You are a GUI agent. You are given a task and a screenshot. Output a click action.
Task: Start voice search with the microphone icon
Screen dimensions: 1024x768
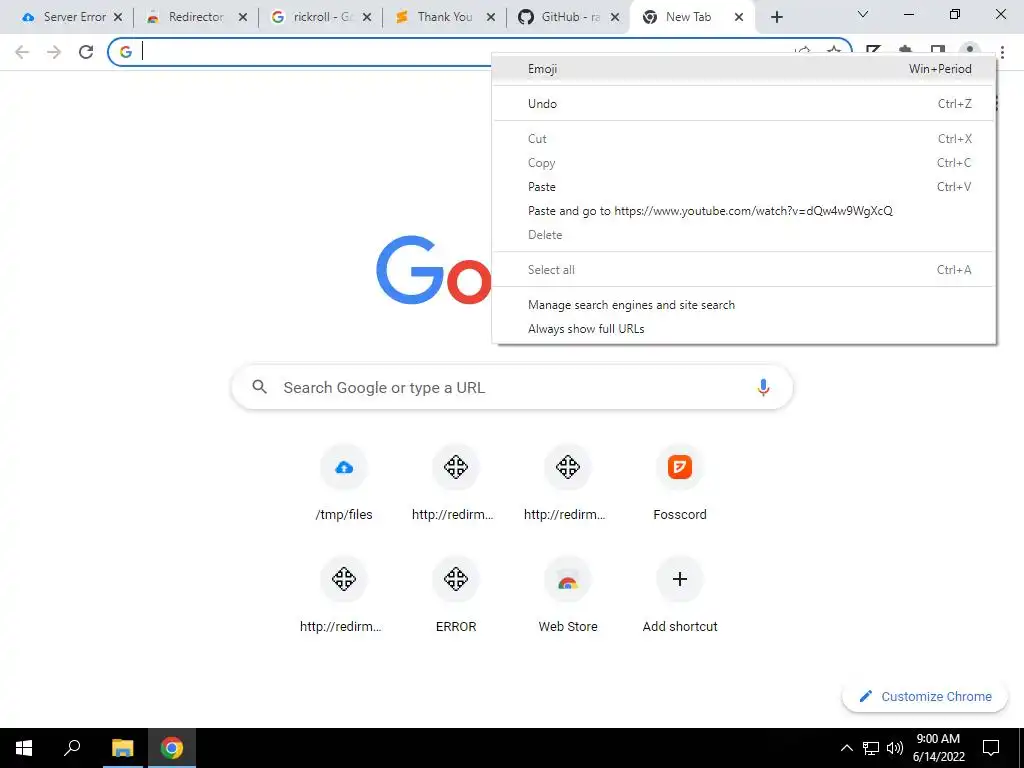click(763, 387)
